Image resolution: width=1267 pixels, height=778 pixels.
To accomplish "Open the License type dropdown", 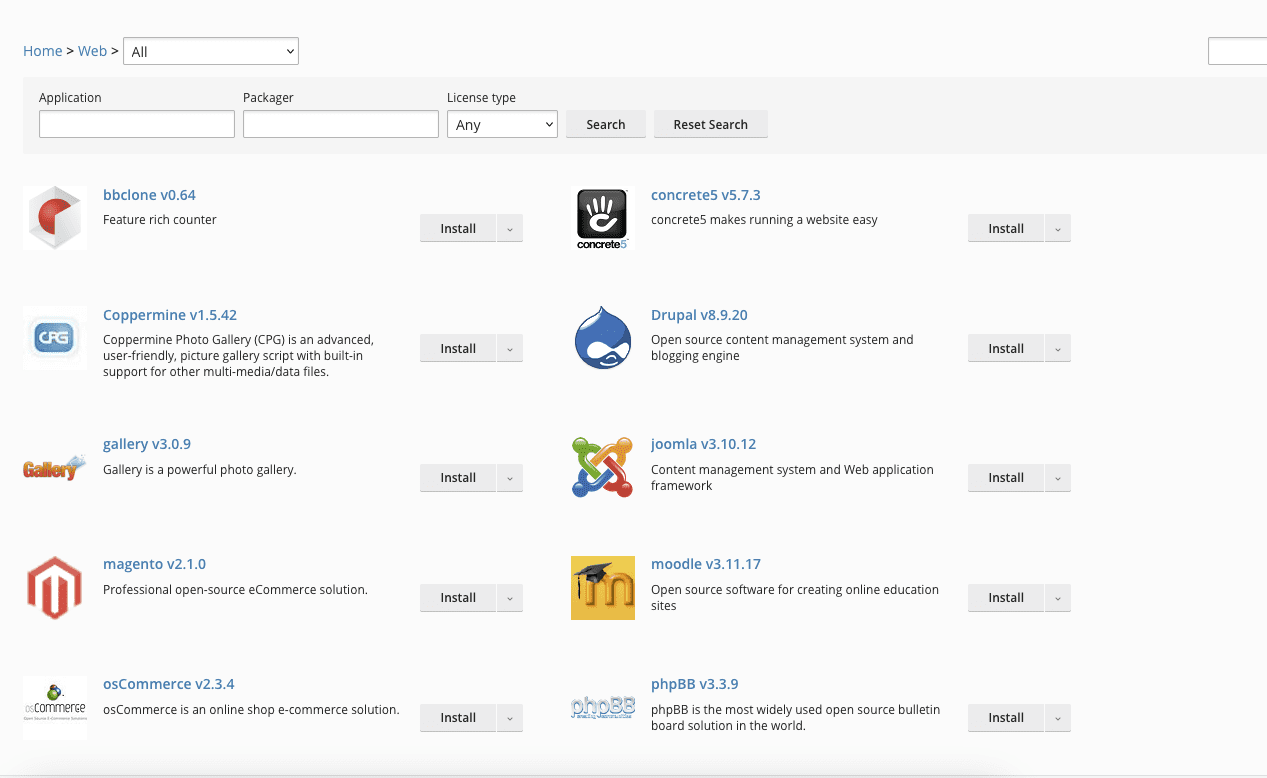I will point(502,124).
